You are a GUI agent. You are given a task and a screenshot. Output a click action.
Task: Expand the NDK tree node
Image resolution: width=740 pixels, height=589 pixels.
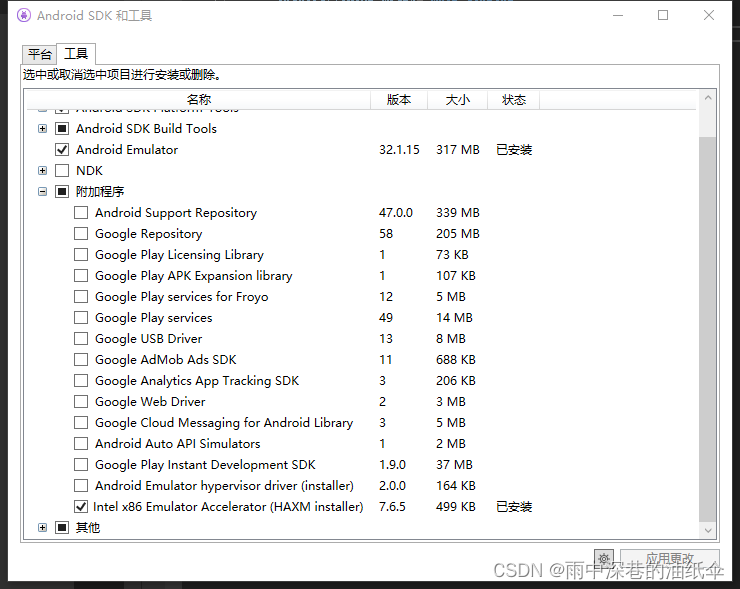[x=42, y=170]
